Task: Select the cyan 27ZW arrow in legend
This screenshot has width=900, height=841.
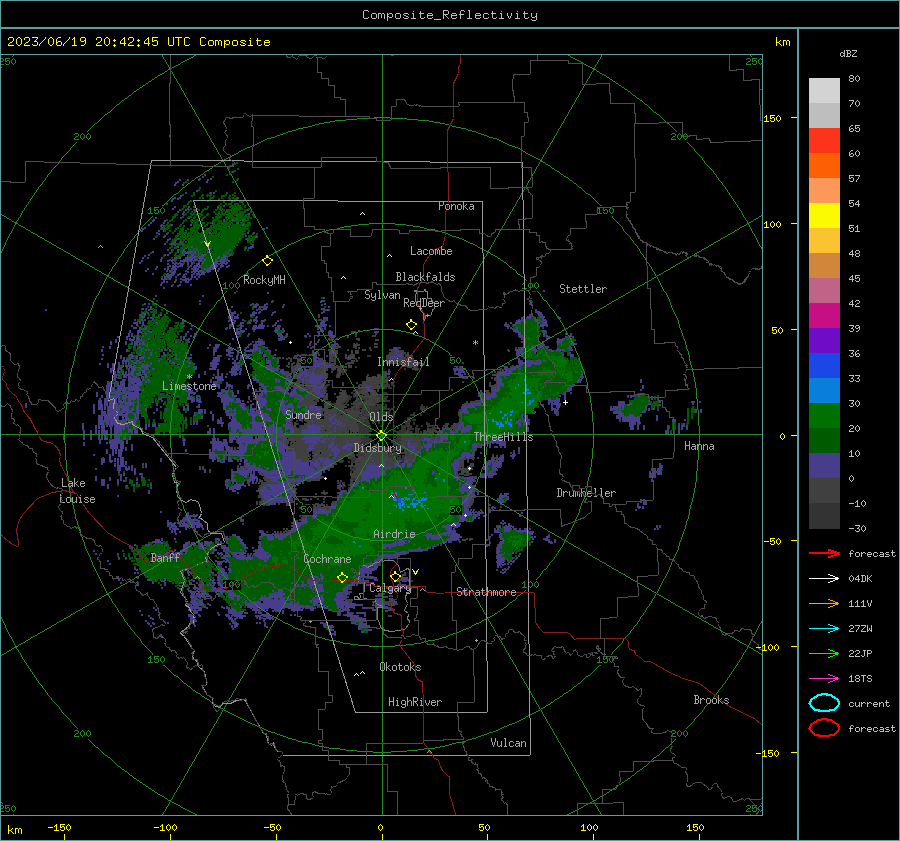Action: 824,629
